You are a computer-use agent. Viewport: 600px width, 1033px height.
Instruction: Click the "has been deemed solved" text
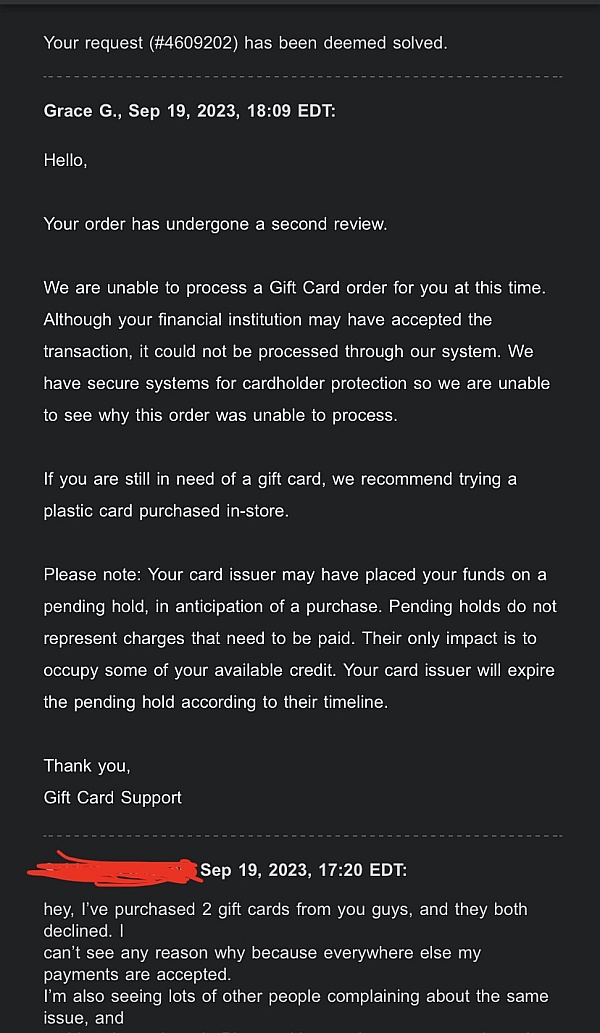coord(346,43)
